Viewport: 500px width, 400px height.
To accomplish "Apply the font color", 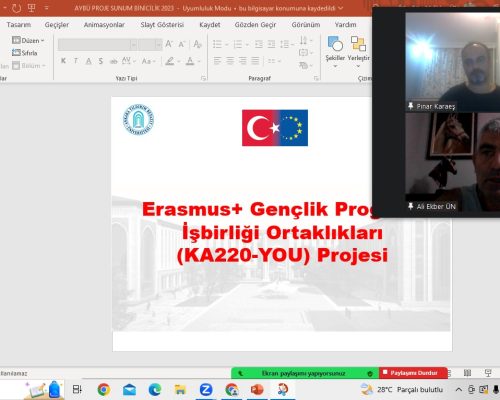I will click(x=190, y=61).
